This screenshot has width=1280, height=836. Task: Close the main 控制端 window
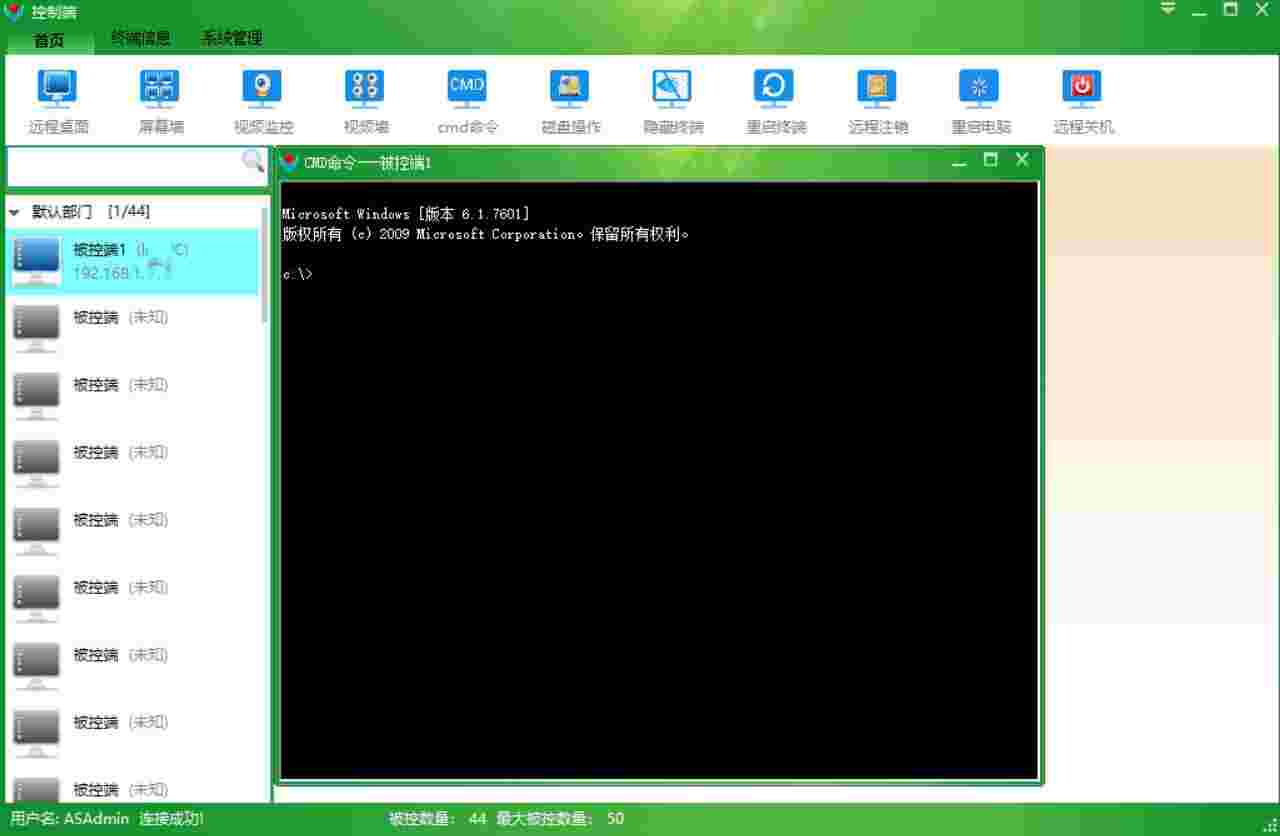1262,9
